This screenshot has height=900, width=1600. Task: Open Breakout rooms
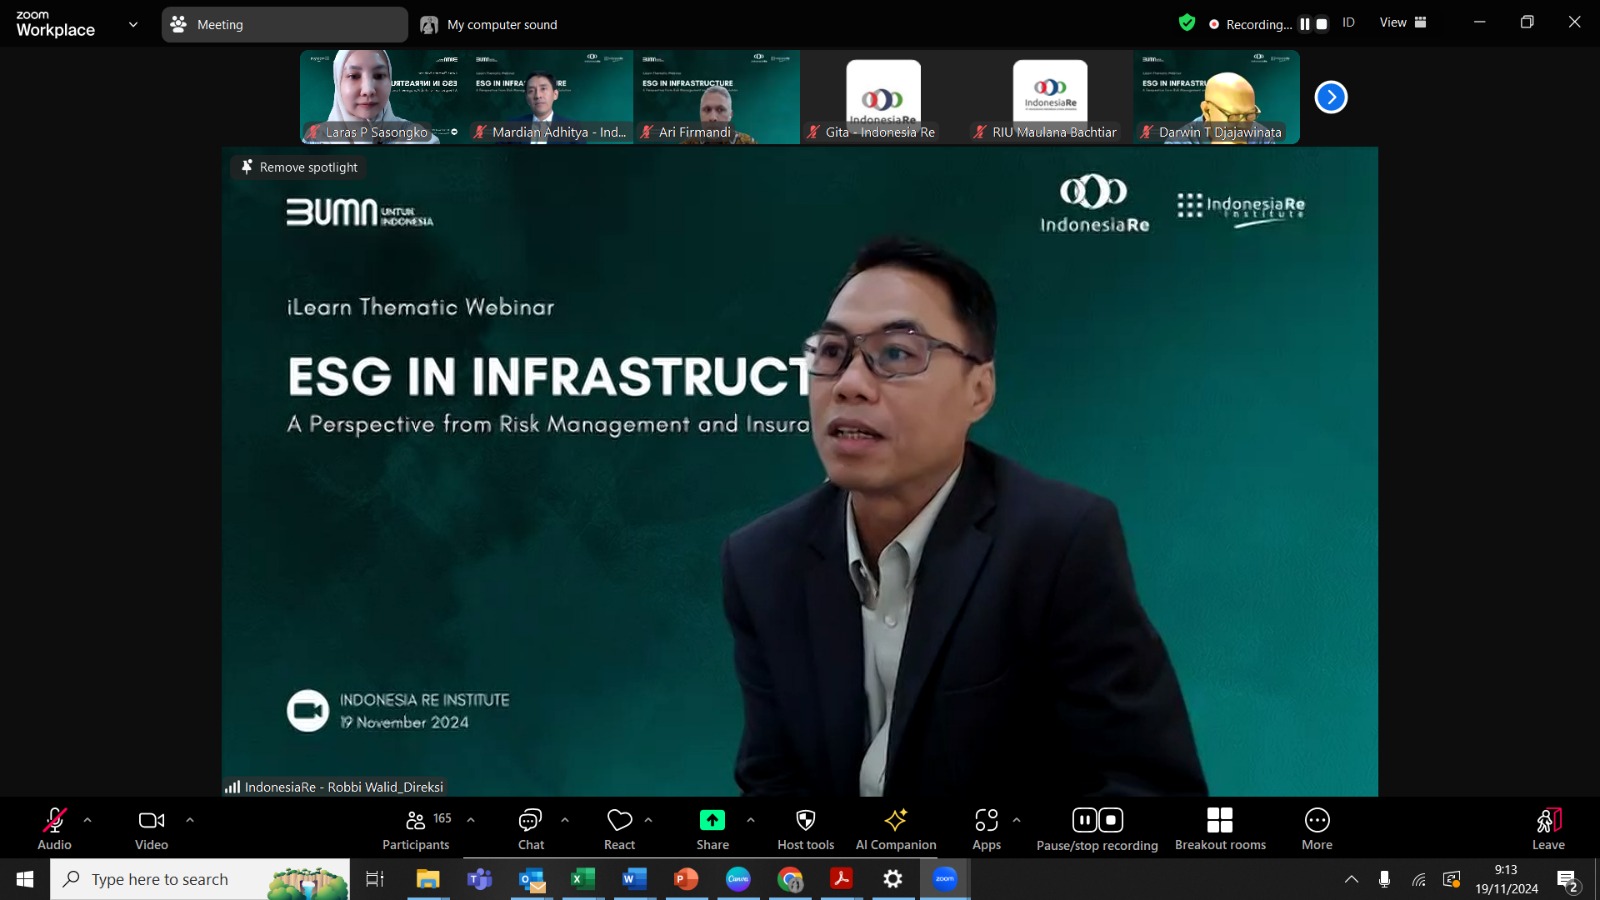coord(1220,829)
